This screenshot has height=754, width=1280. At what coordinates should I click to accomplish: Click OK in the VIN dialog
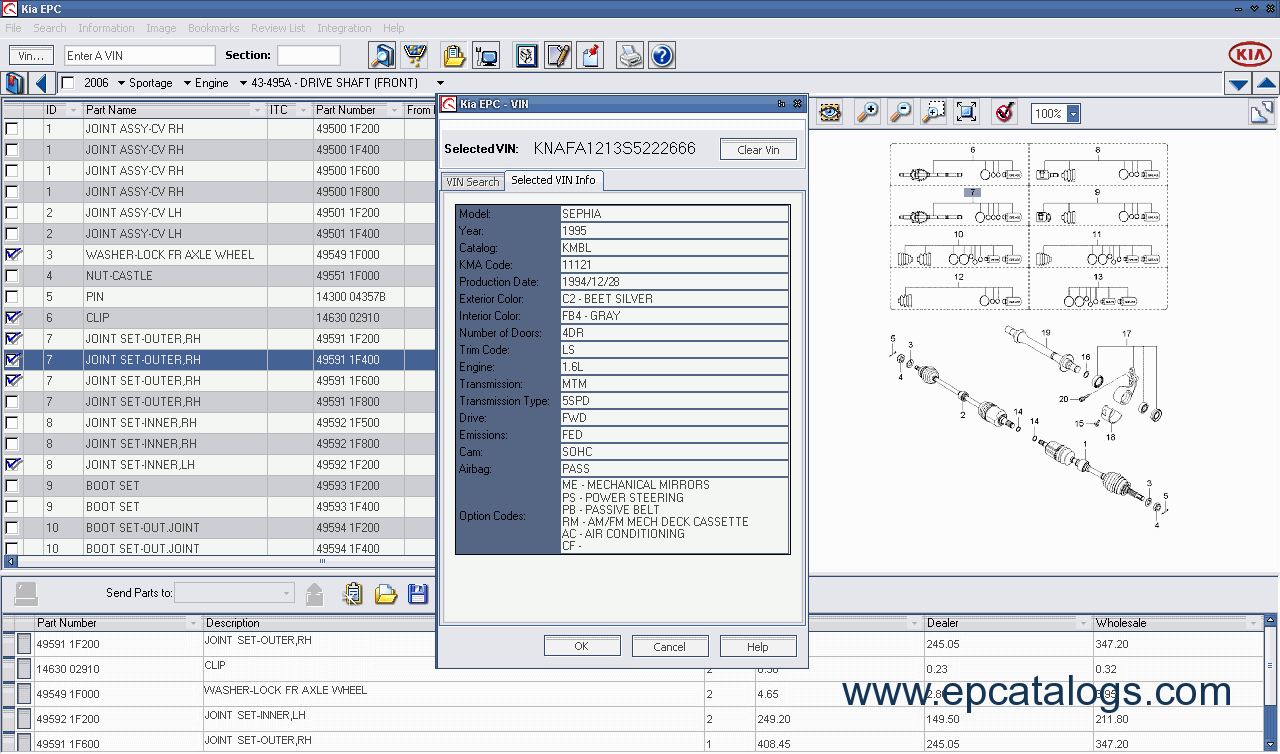(581, 646)
